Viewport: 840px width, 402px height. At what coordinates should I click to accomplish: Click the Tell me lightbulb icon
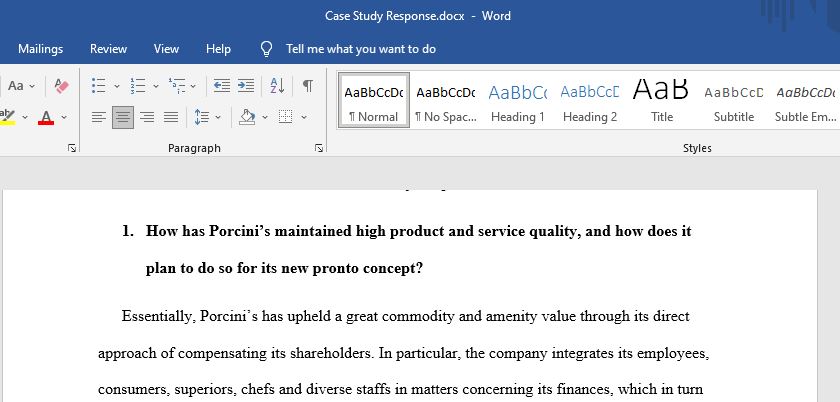point(266,49)
